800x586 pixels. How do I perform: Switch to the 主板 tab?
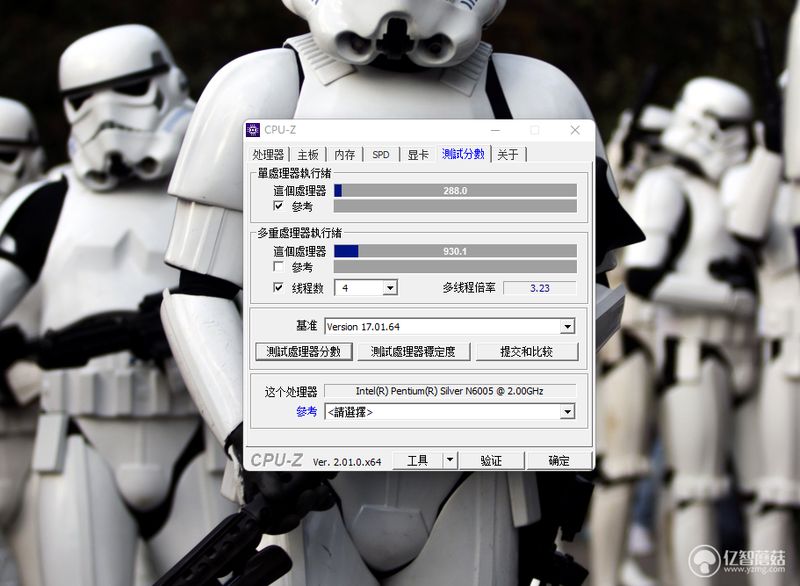308,155
